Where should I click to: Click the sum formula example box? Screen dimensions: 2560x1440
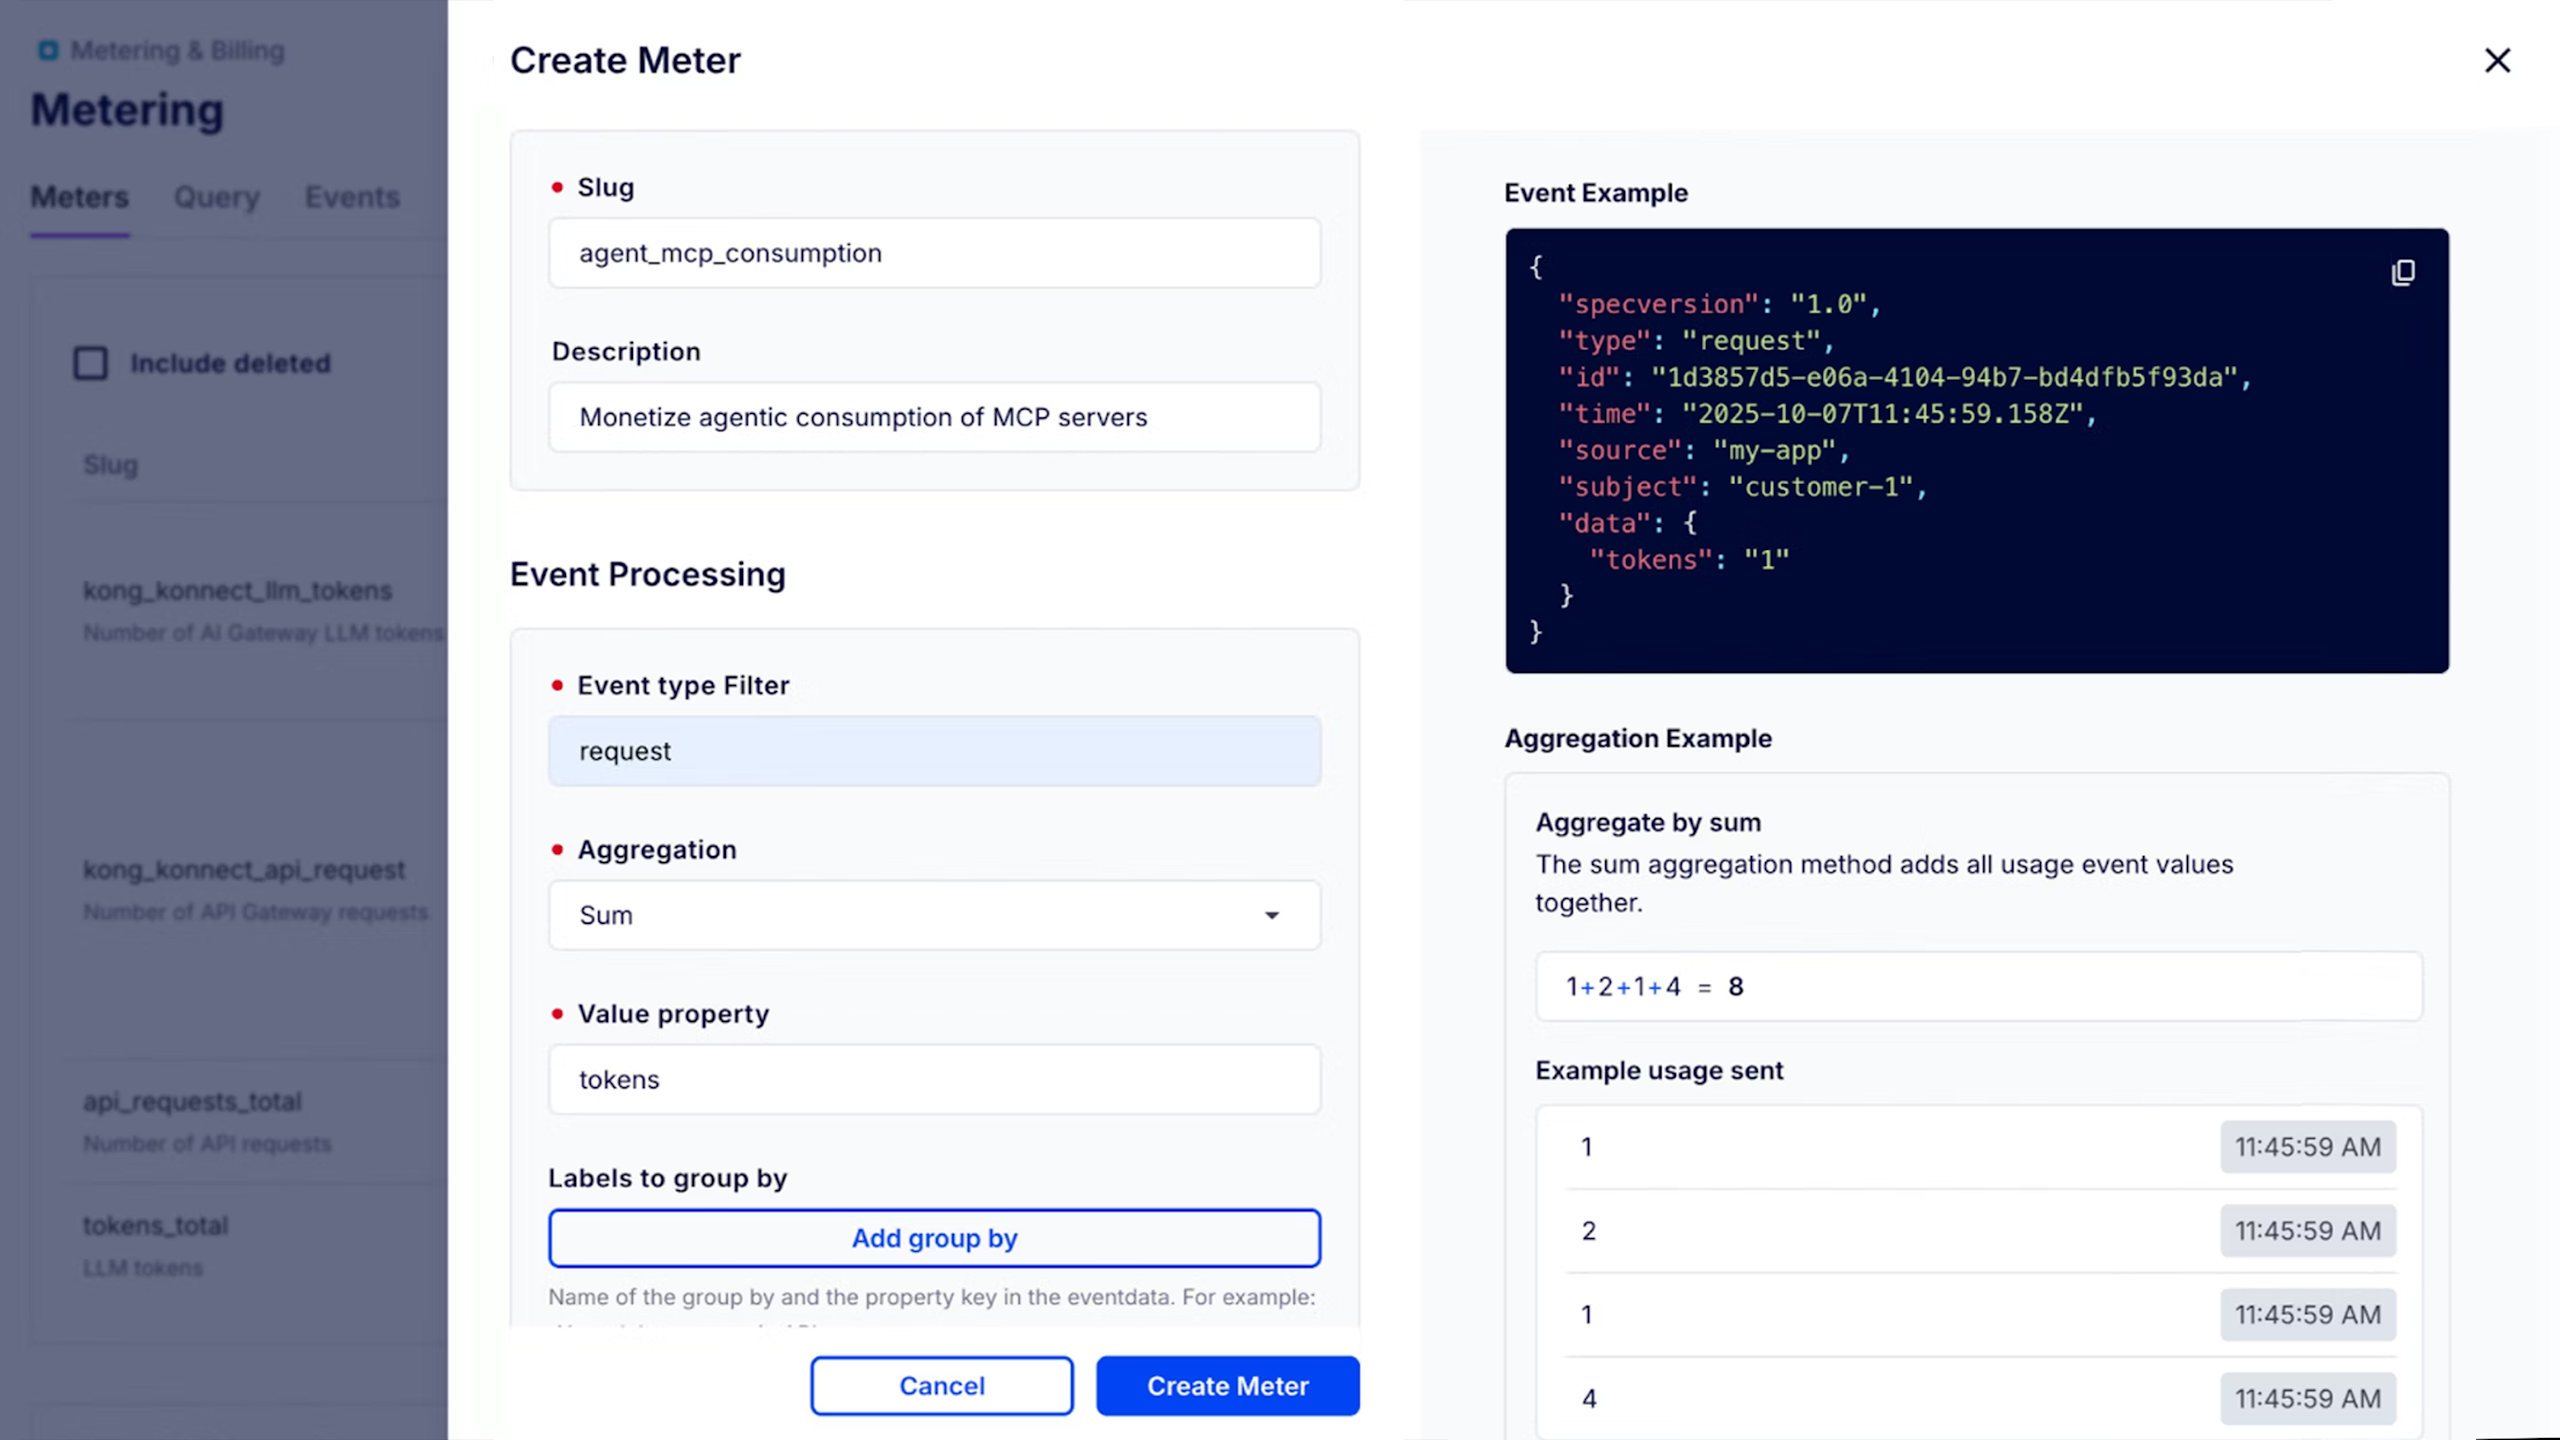pos(1978,987)
